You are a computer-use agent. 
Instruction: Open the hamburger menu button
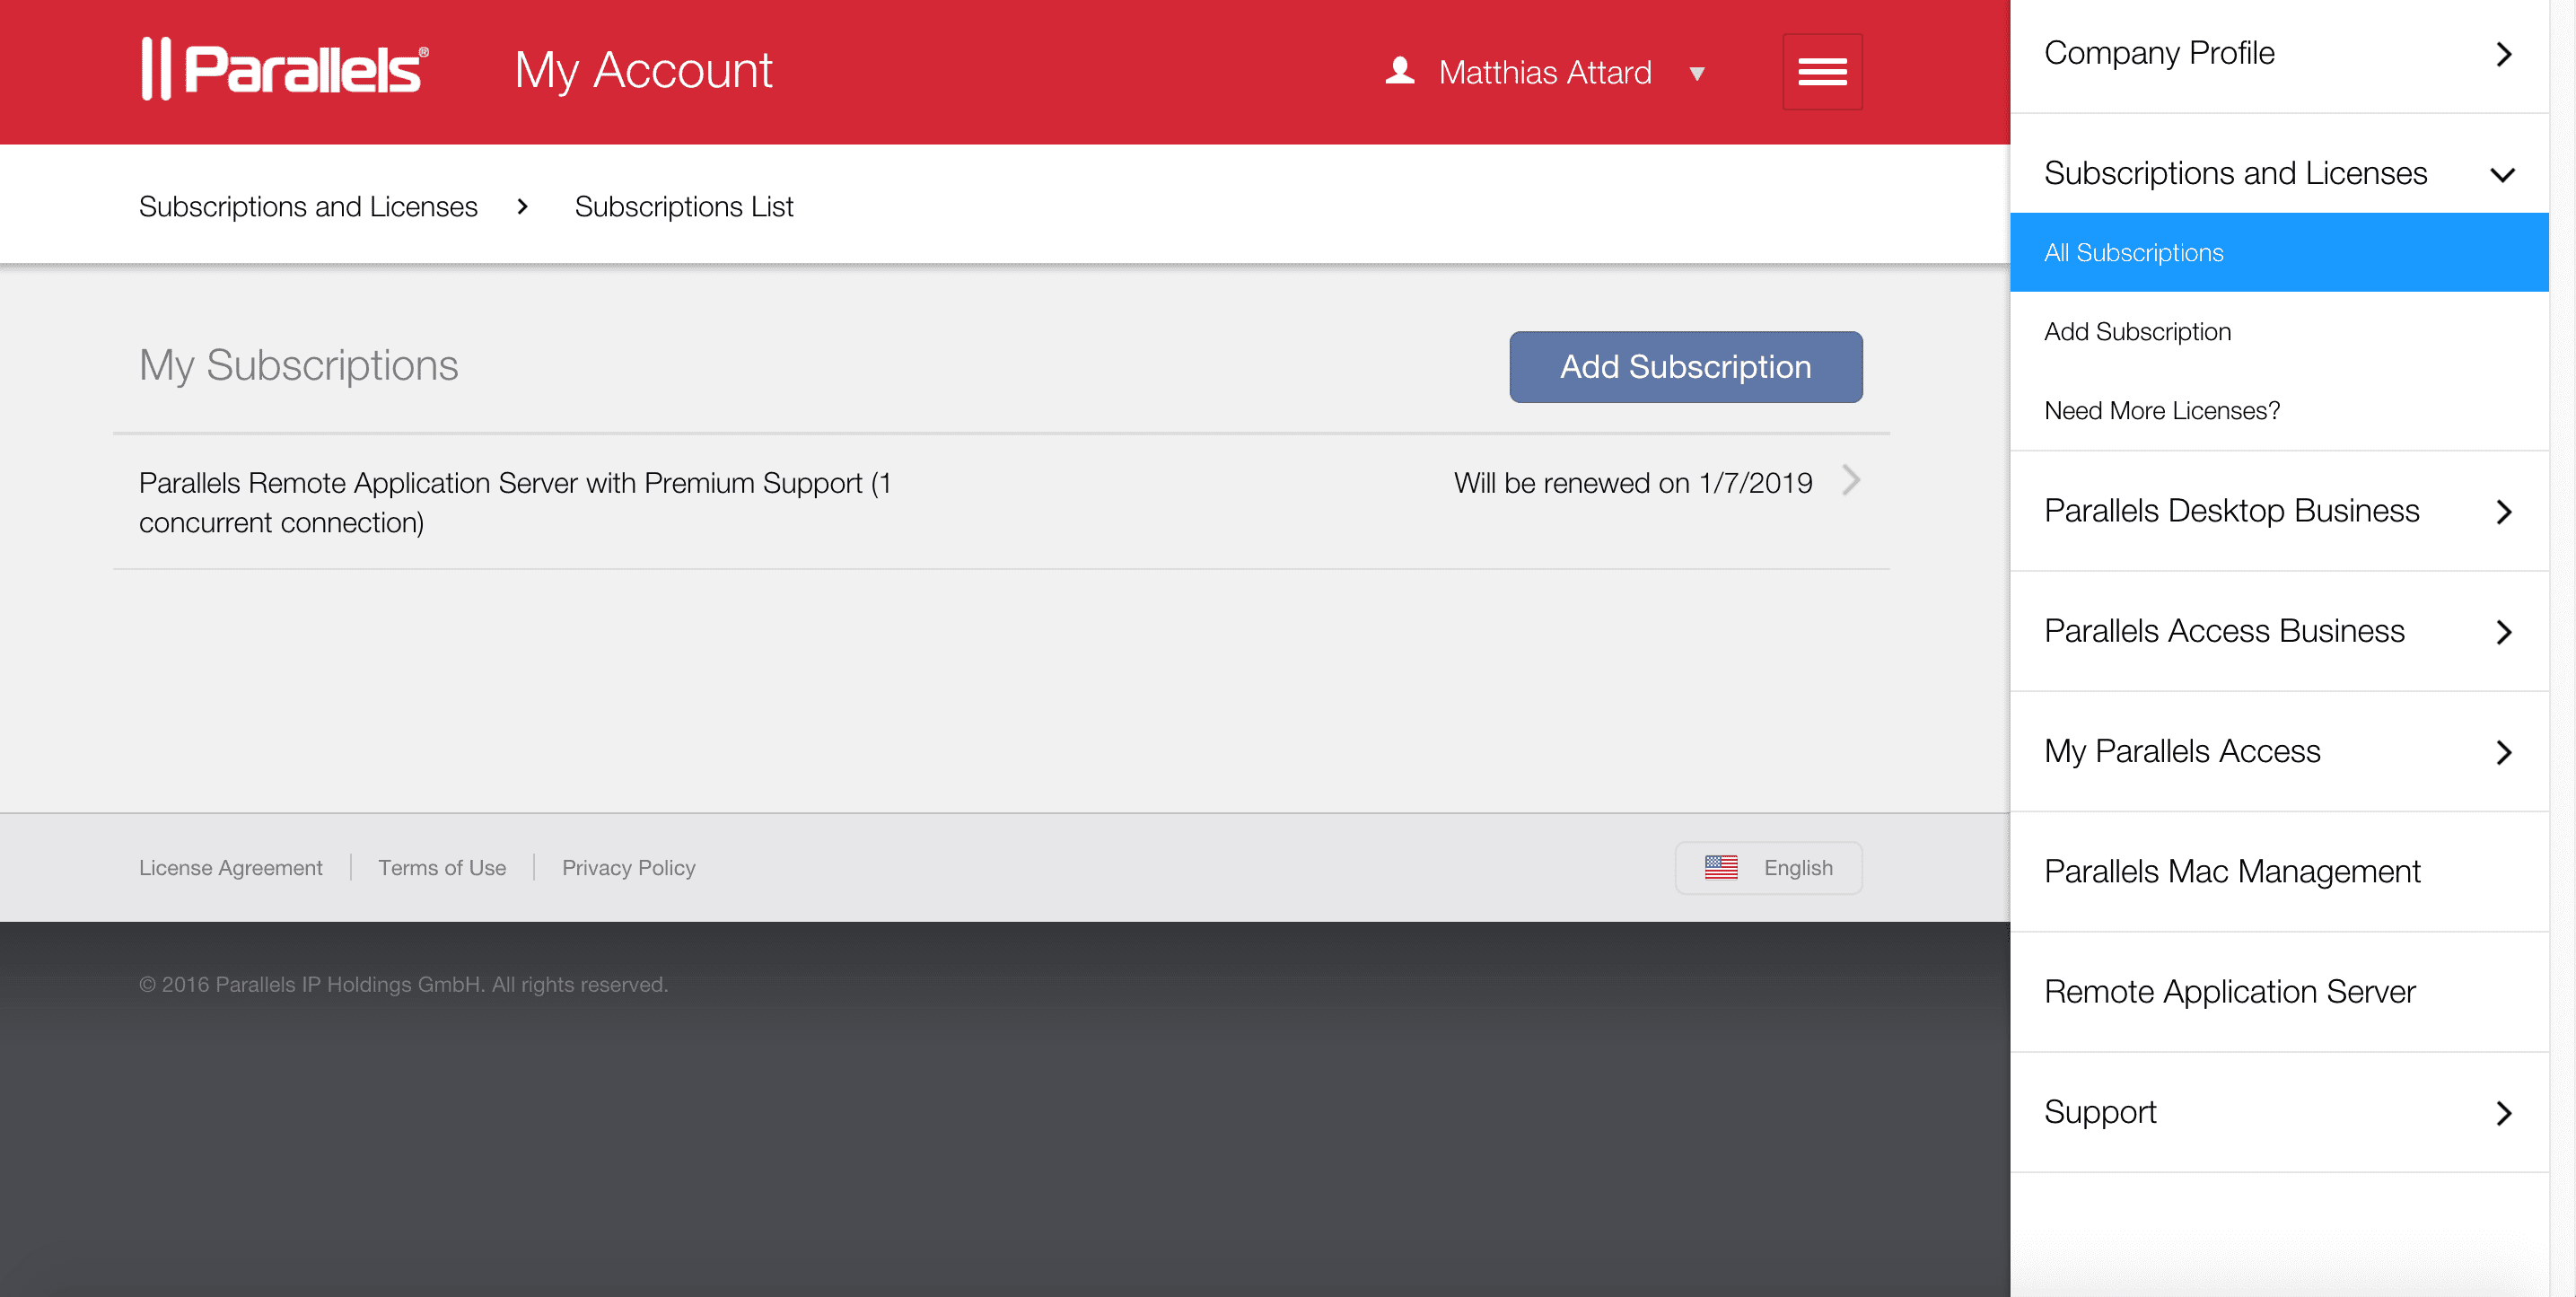click(x=1822, y=72)
